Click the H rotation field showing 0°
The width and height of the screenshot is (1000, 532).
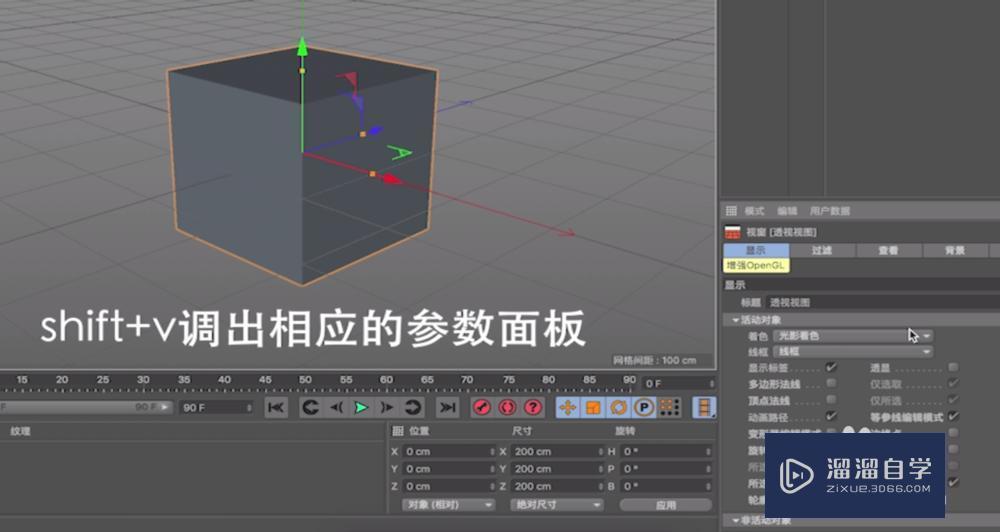pyautogui.click(x=666, y=452)
